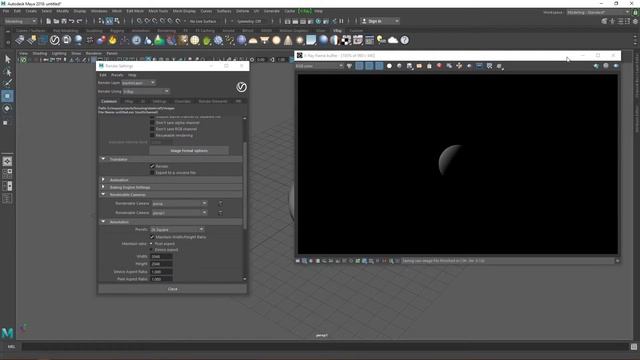640x360 pixels.
Task: Click the Width input field
Action: point(162,256)
